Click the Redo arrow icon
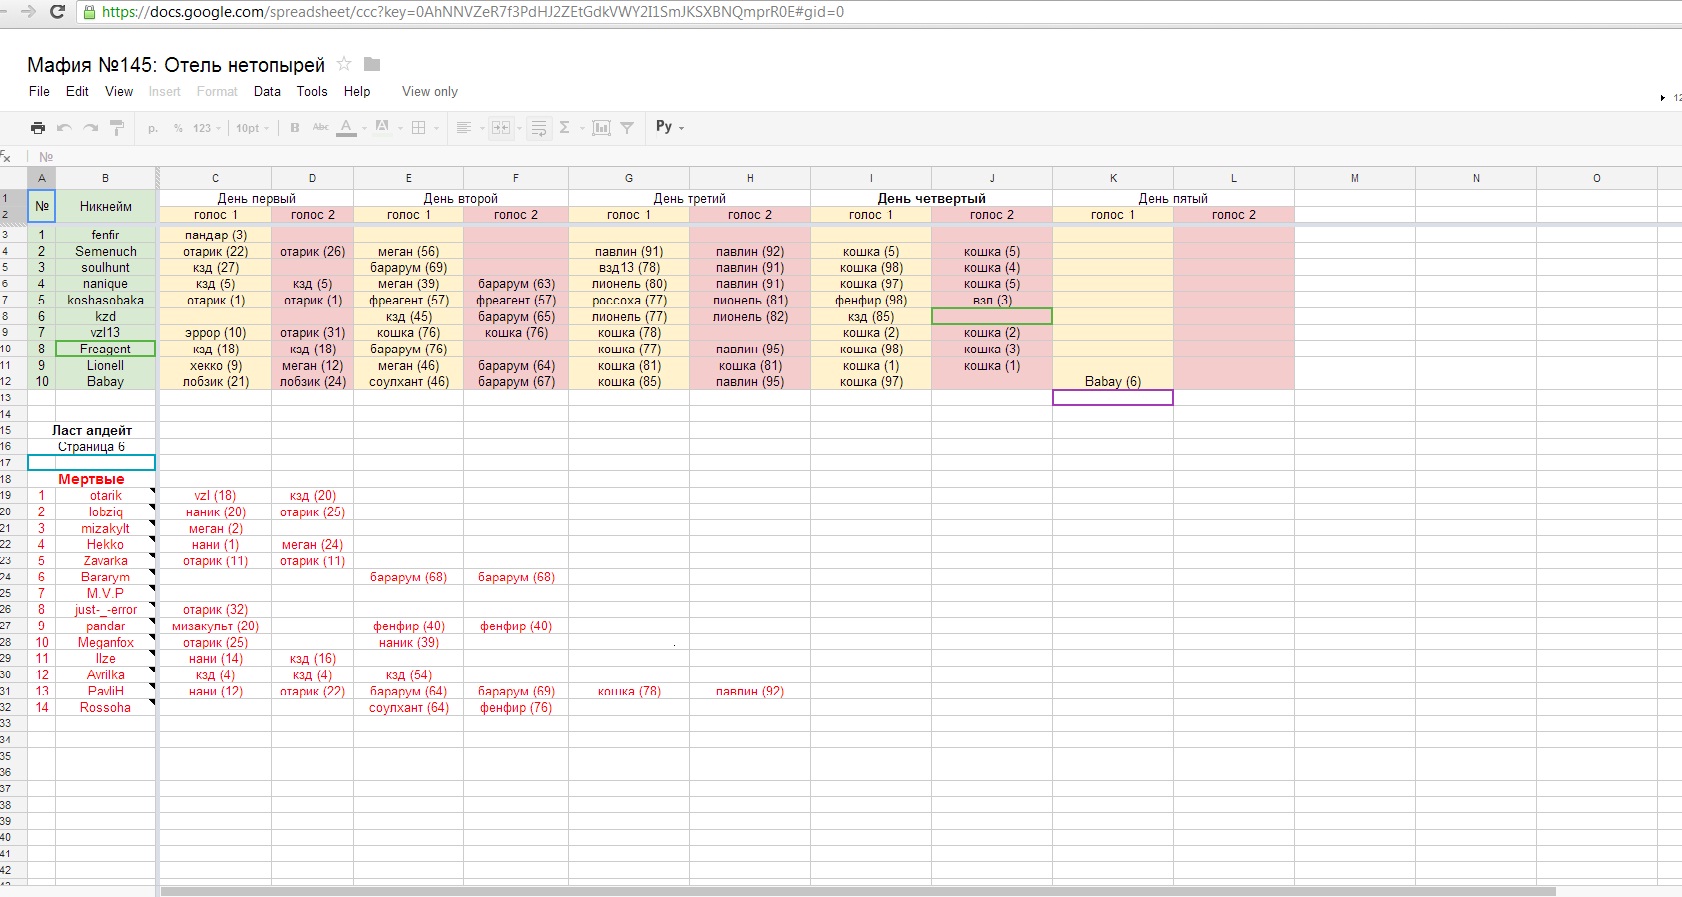1682x897 pixels. (x=90, y=128)
